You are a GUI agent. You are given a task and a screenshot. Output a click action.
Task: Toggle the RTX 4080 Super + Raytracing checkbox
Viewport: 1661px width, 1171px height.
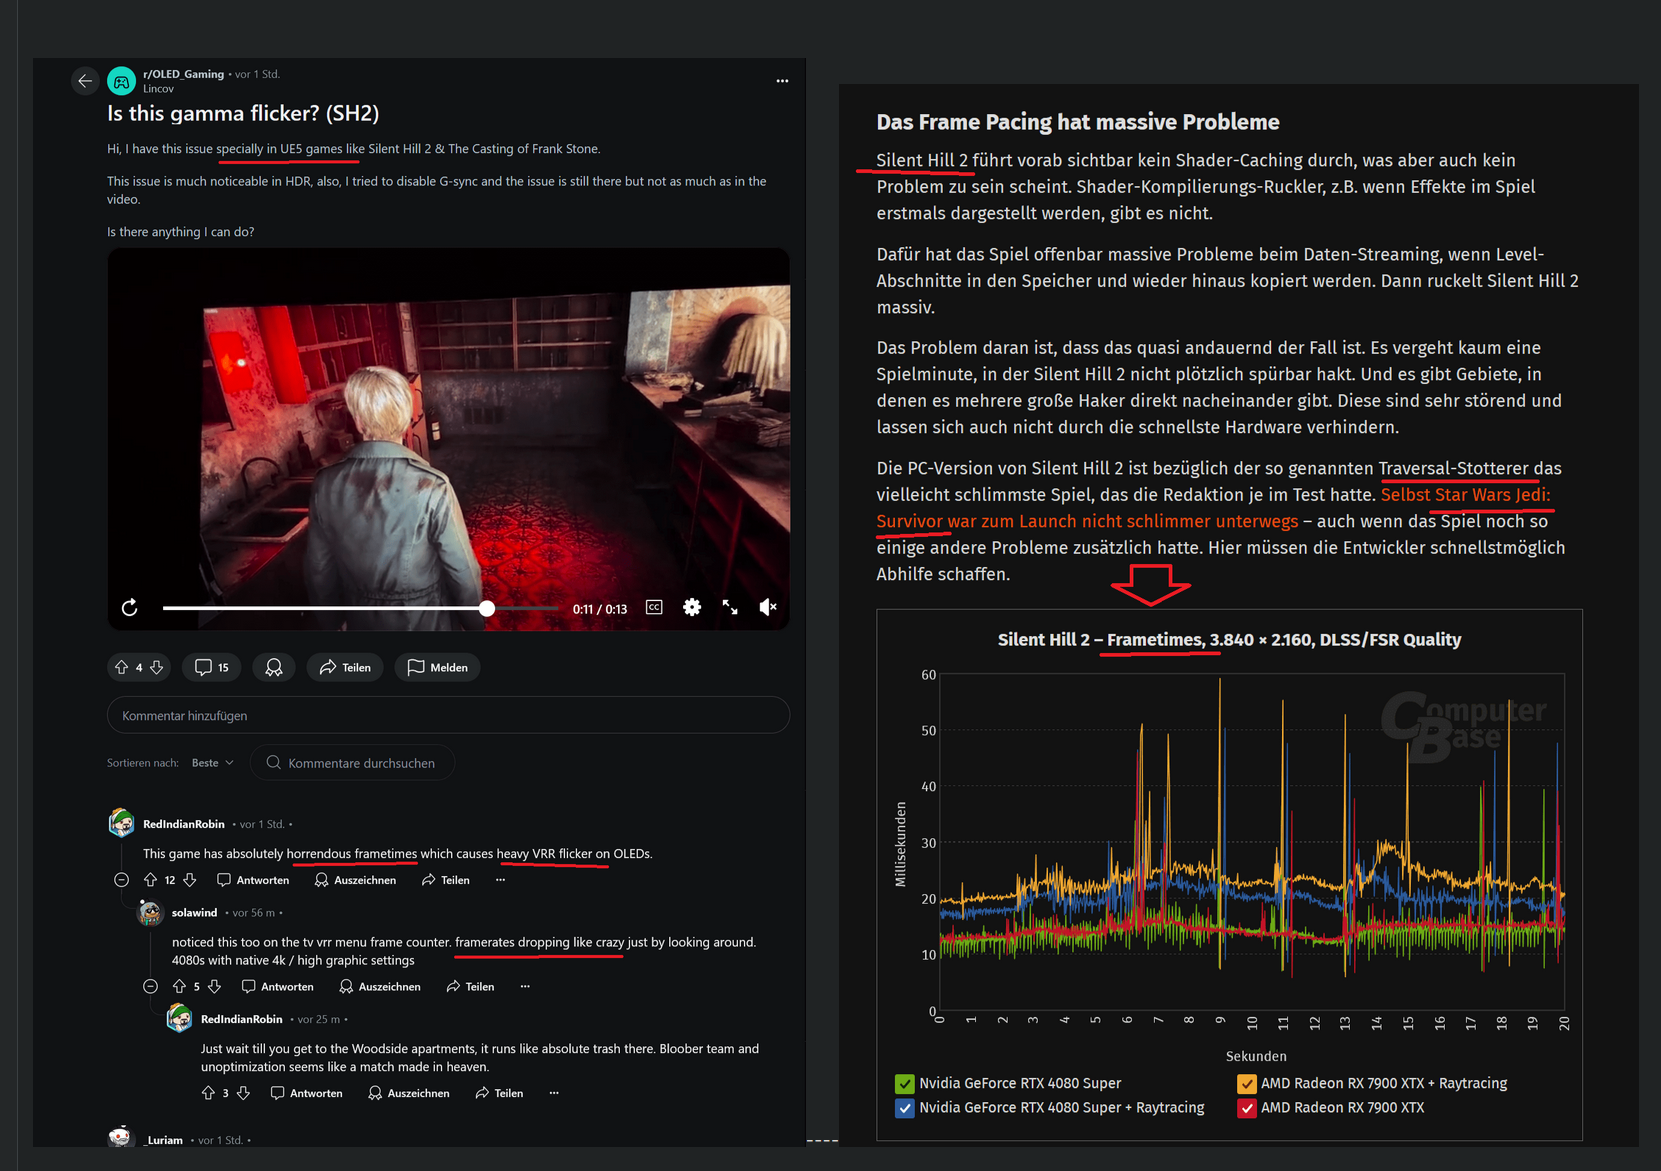[905, 1108]
